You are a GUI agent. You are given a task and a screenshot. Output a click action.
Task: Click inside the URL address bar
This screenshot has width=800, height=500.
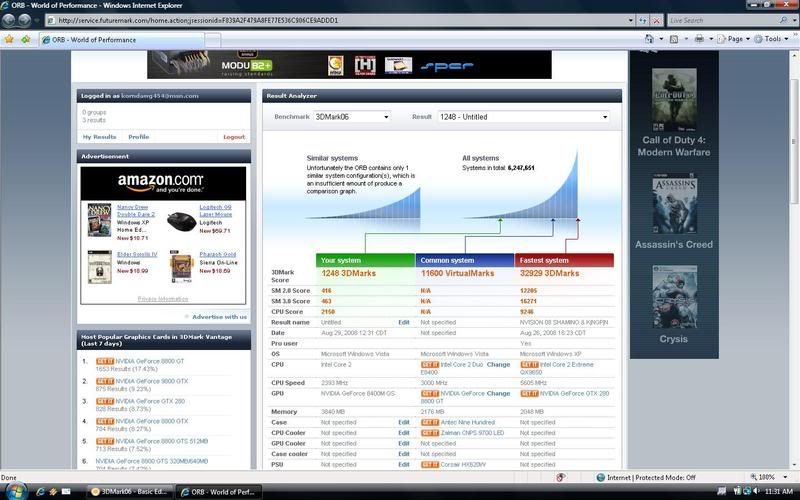pyautogui.click(x=337, y=20)
